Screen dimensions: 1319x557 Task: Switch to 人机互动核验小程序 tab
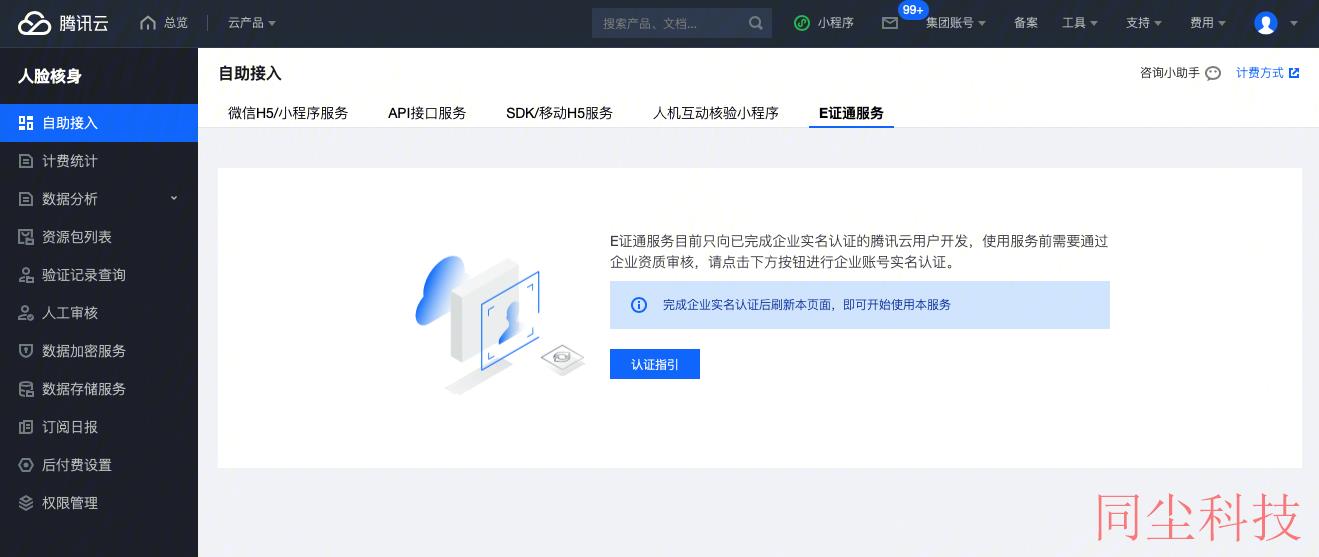(716, 113)
